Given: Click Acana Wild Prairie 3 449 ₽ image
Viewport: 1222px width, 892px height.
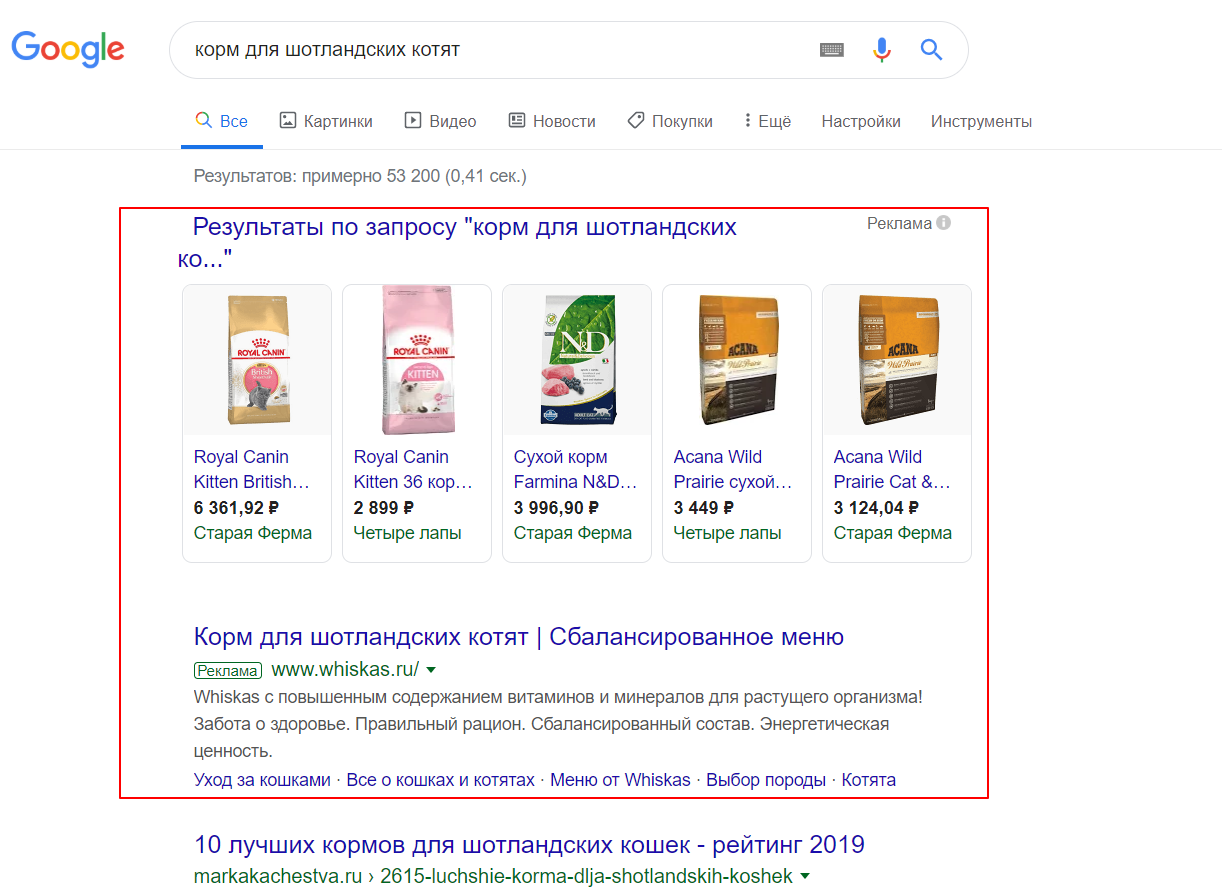Looking at the screenshot, I should pyautogui.click(x=737, y=360).
